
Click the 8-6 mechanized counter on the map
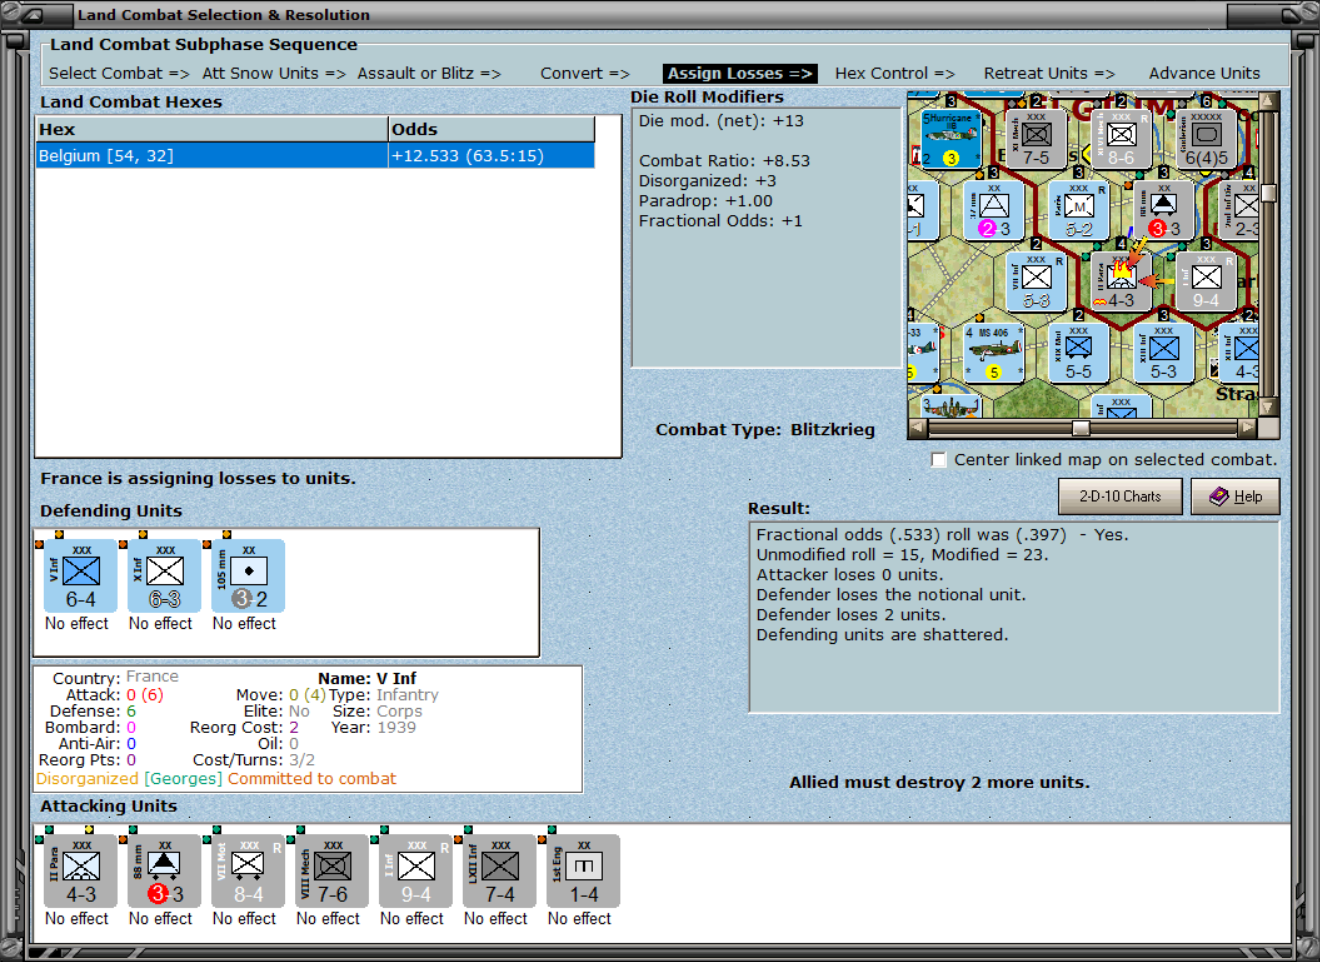(1121, 138)
